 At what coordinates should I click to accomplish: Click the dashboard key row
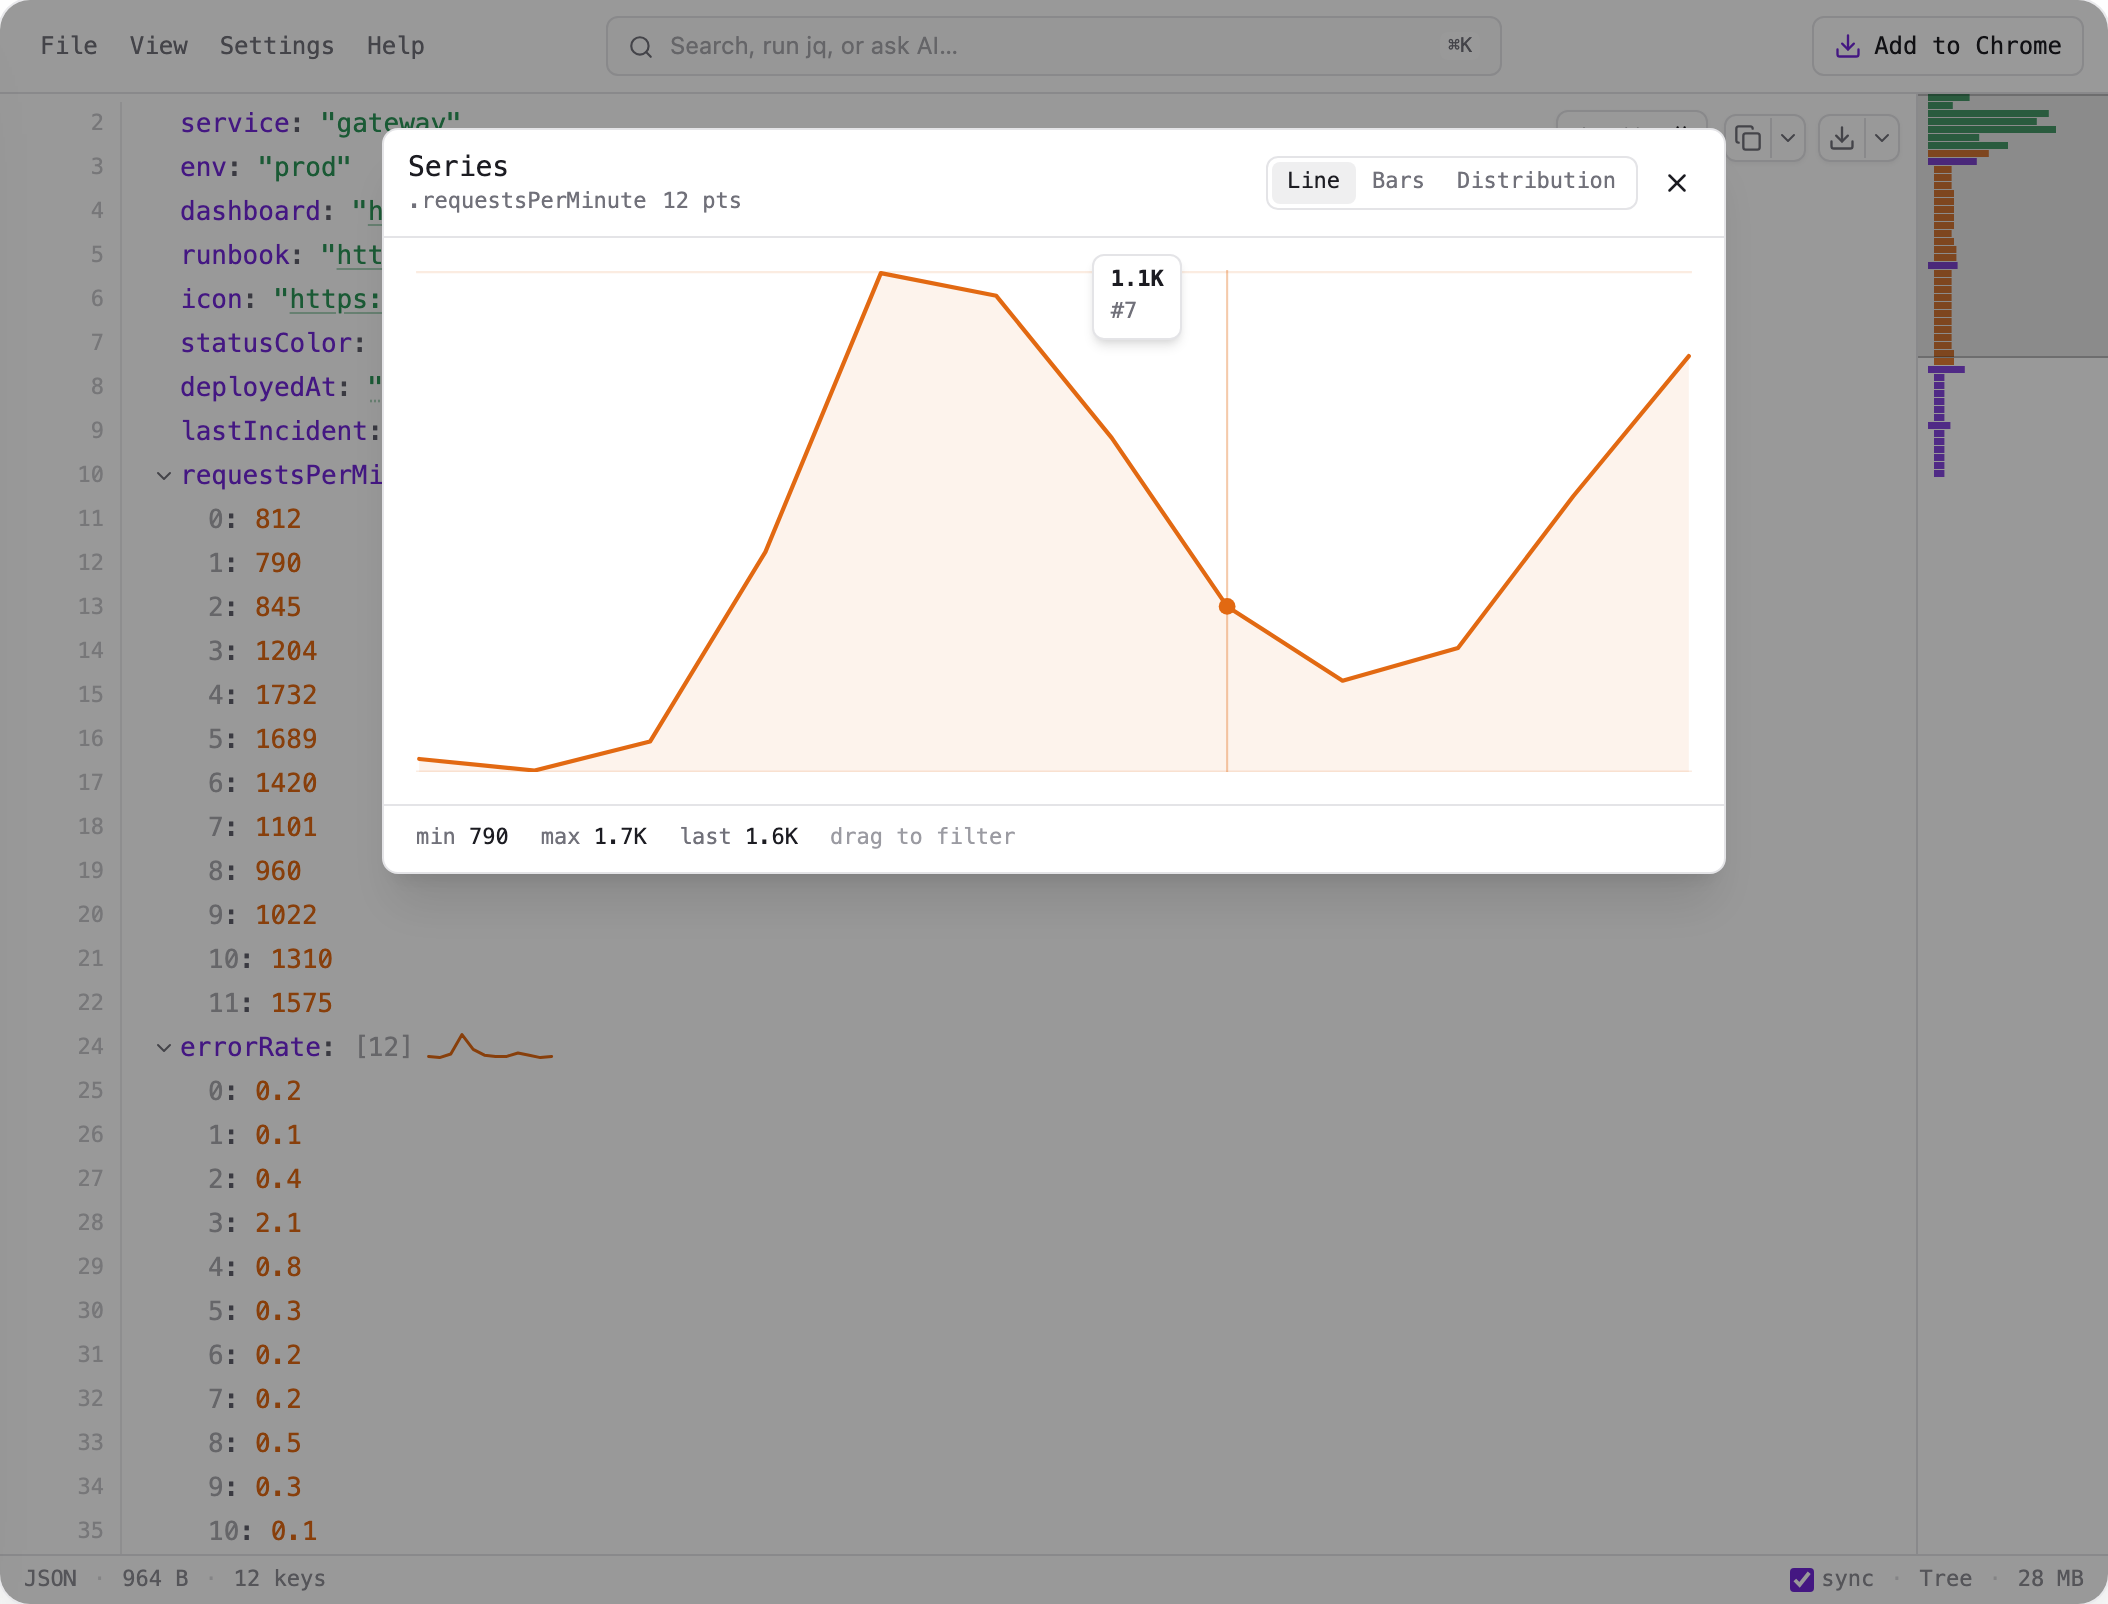pos(250,211)
